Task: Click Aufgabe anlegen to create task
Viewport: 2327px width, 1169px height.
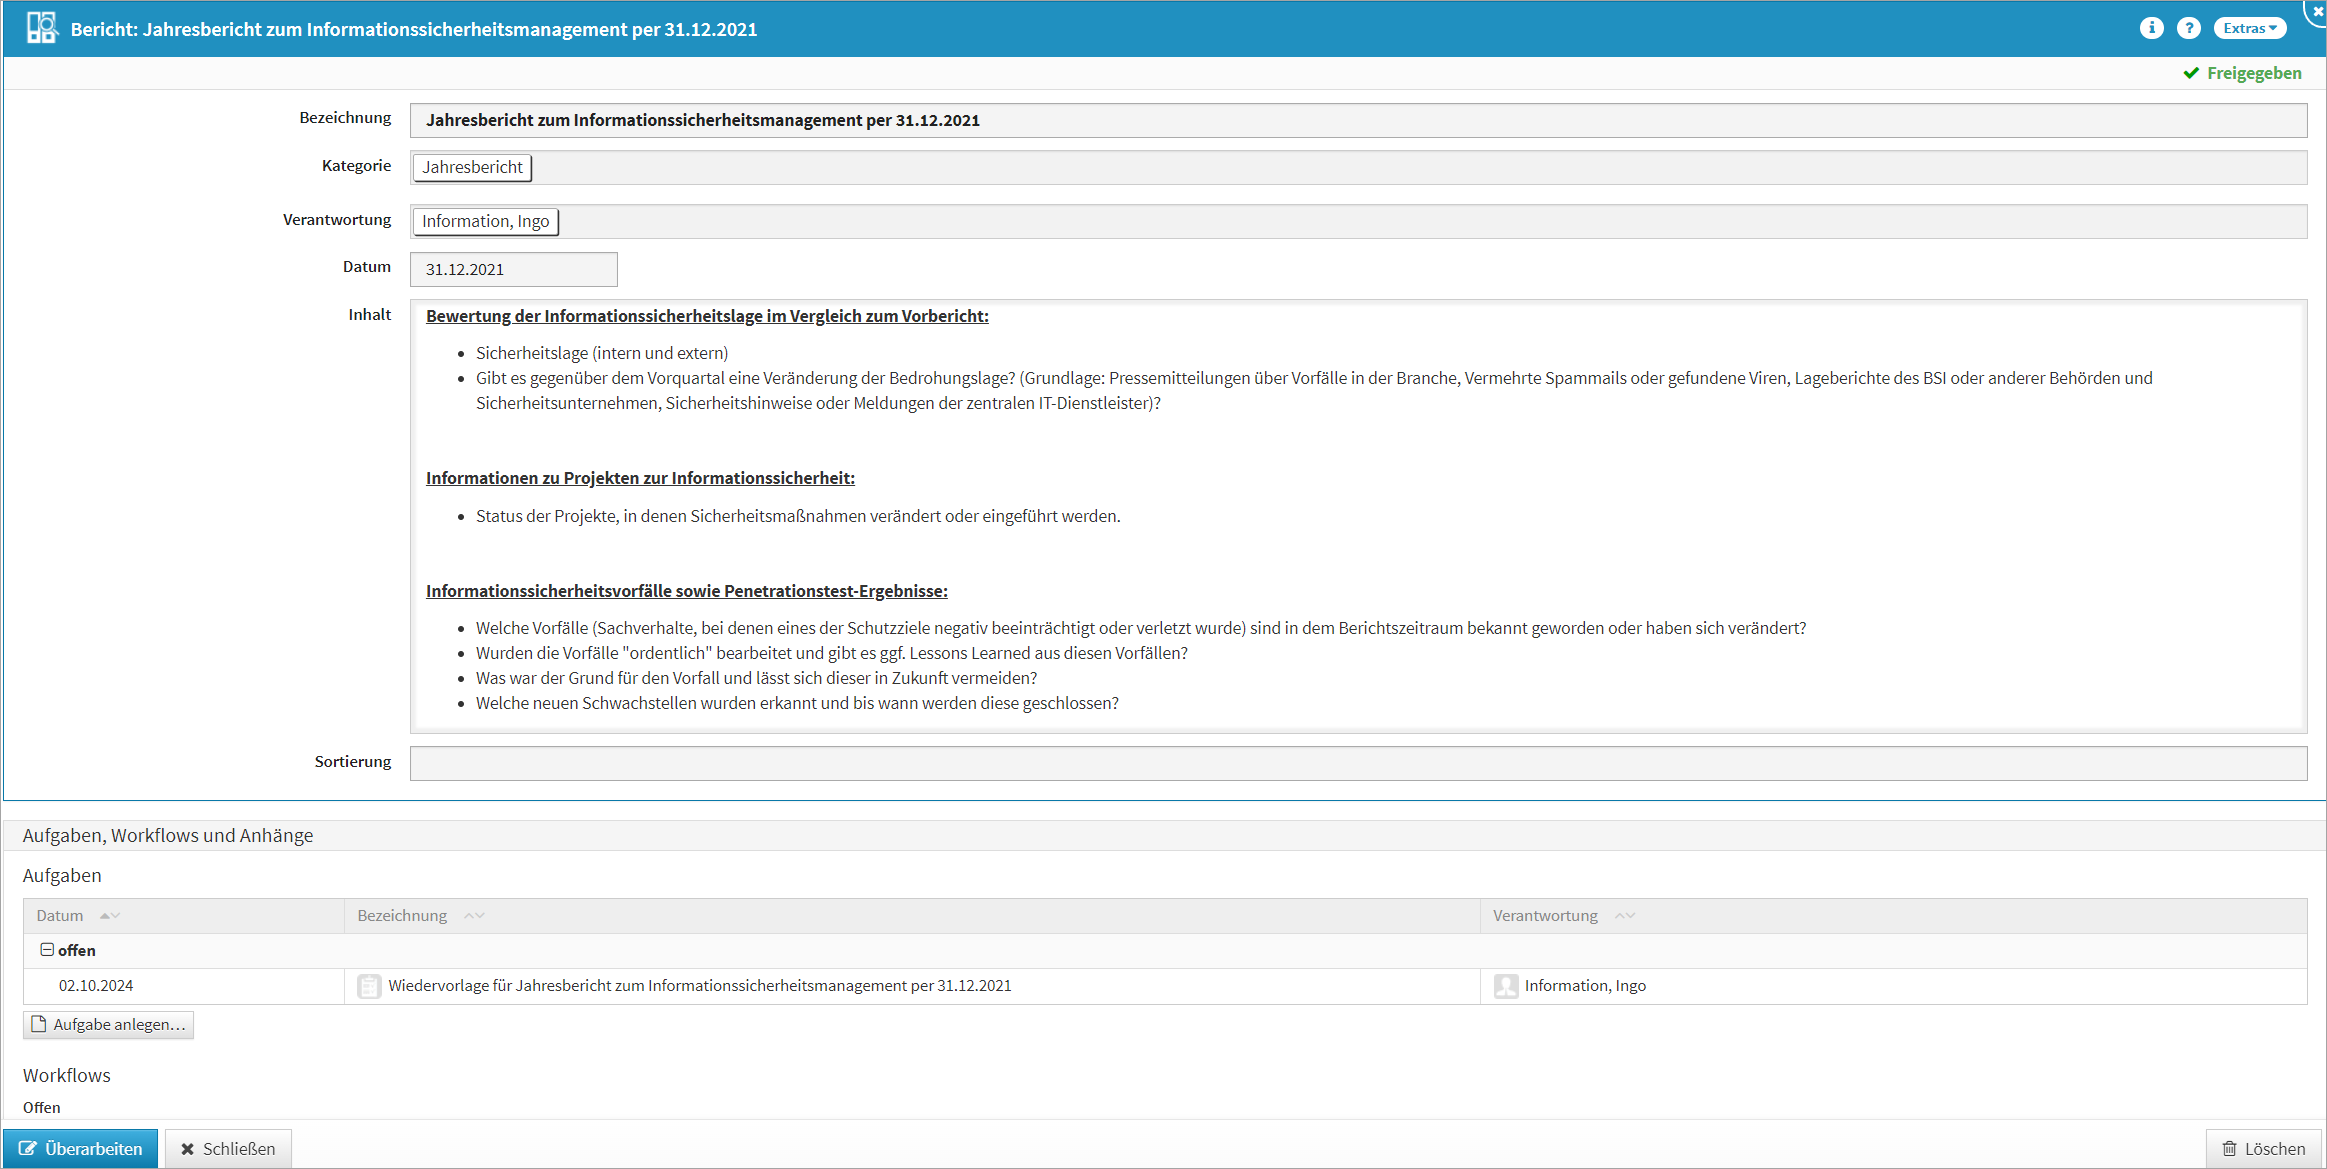Action: (x=108, y=1025)
